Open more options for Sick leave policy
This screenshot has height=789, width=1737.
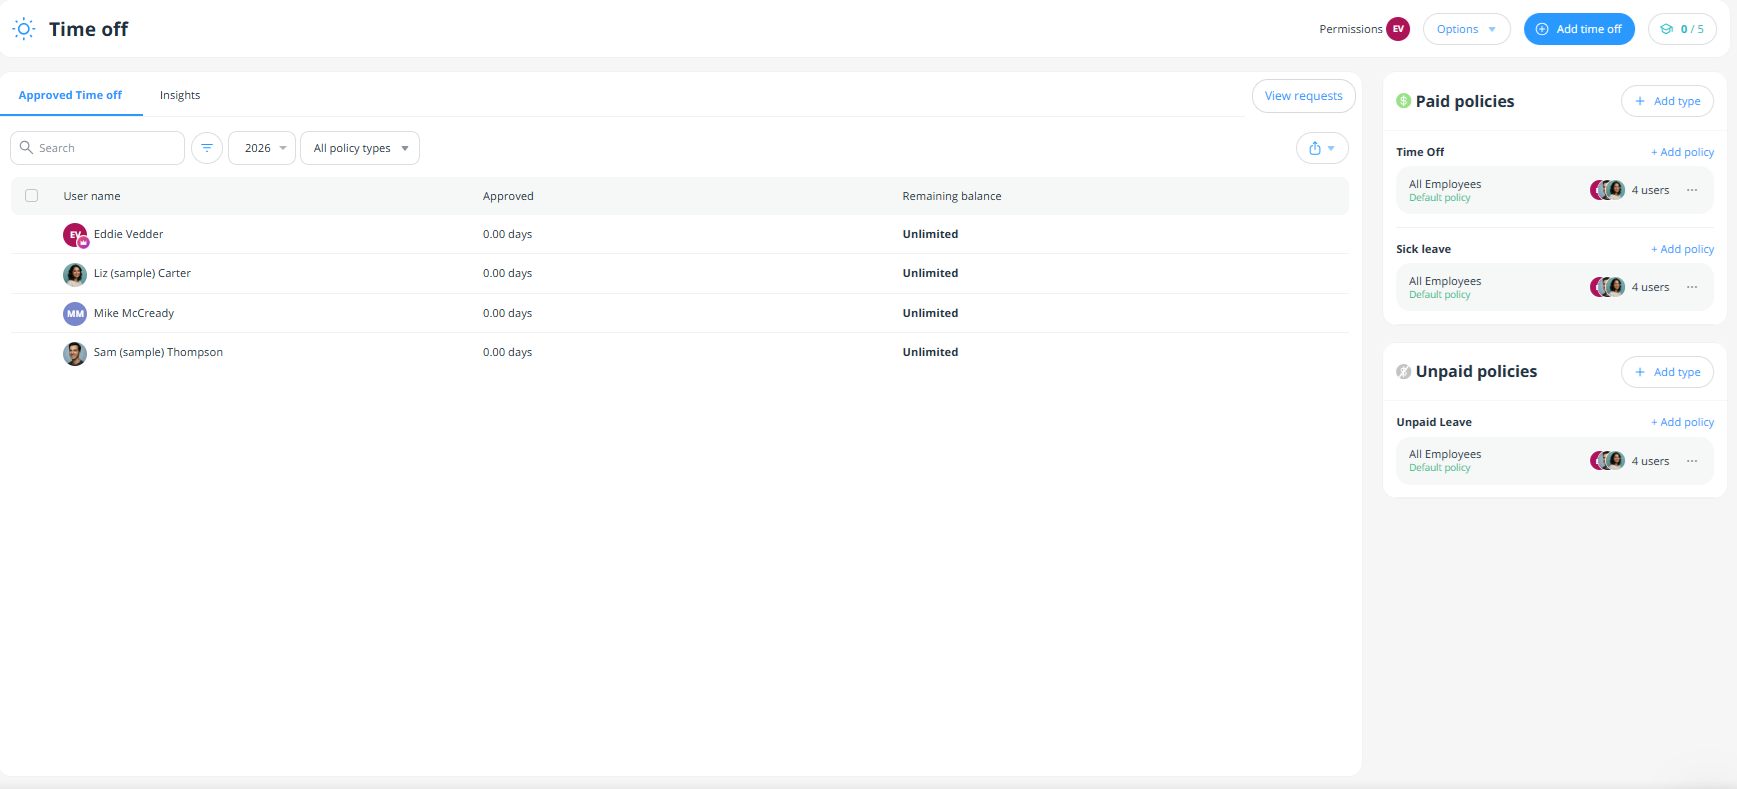click(x=1691, y=287)
